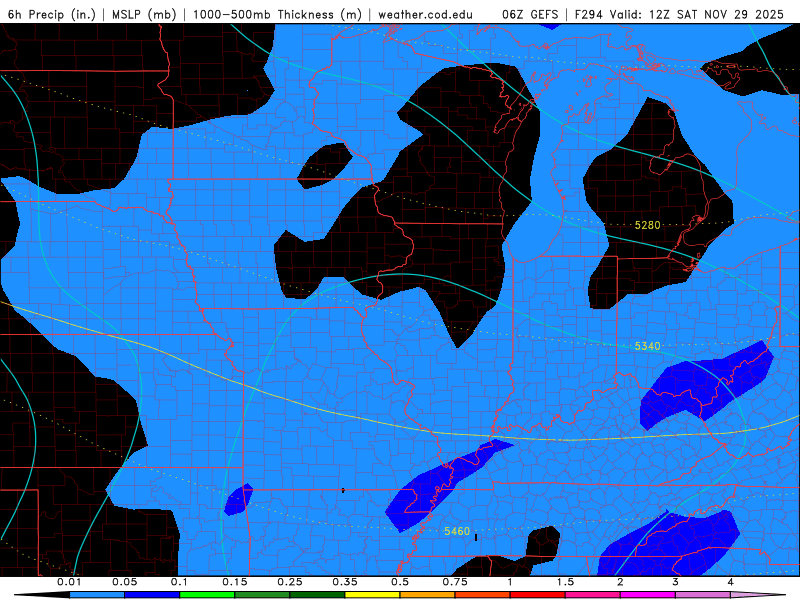Image resolution: width=800 pixels, height=600 pixels.
Task: Click the legend value 3
Action: [x=675, y=582]
